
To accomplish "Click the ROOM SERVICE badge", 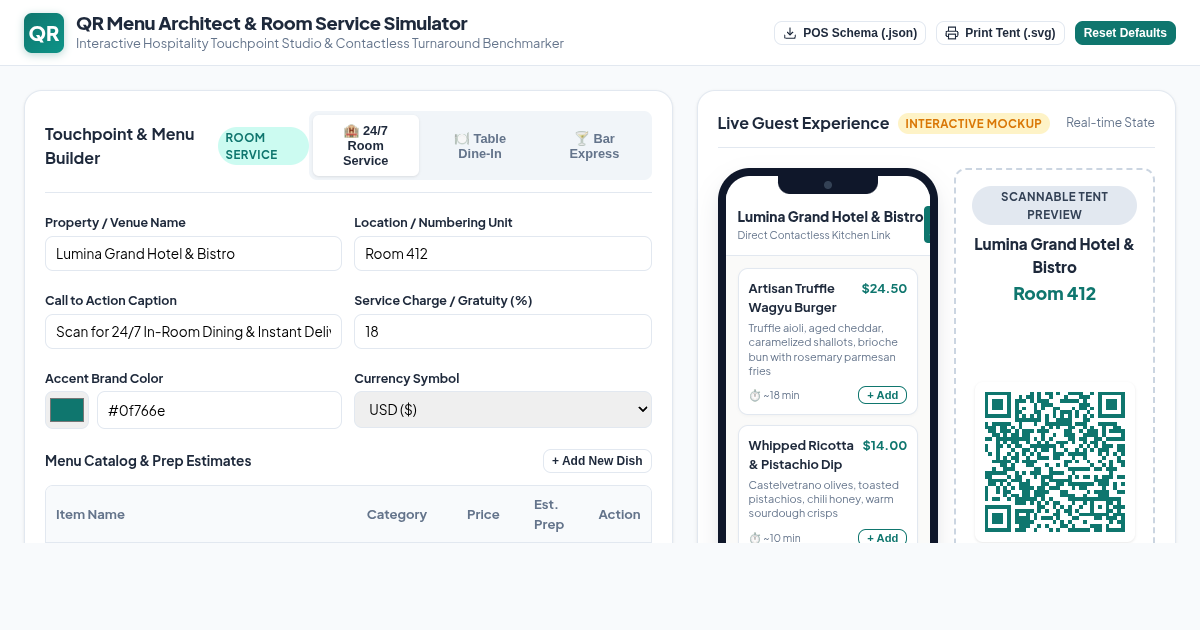I will [x=263, y=146].
